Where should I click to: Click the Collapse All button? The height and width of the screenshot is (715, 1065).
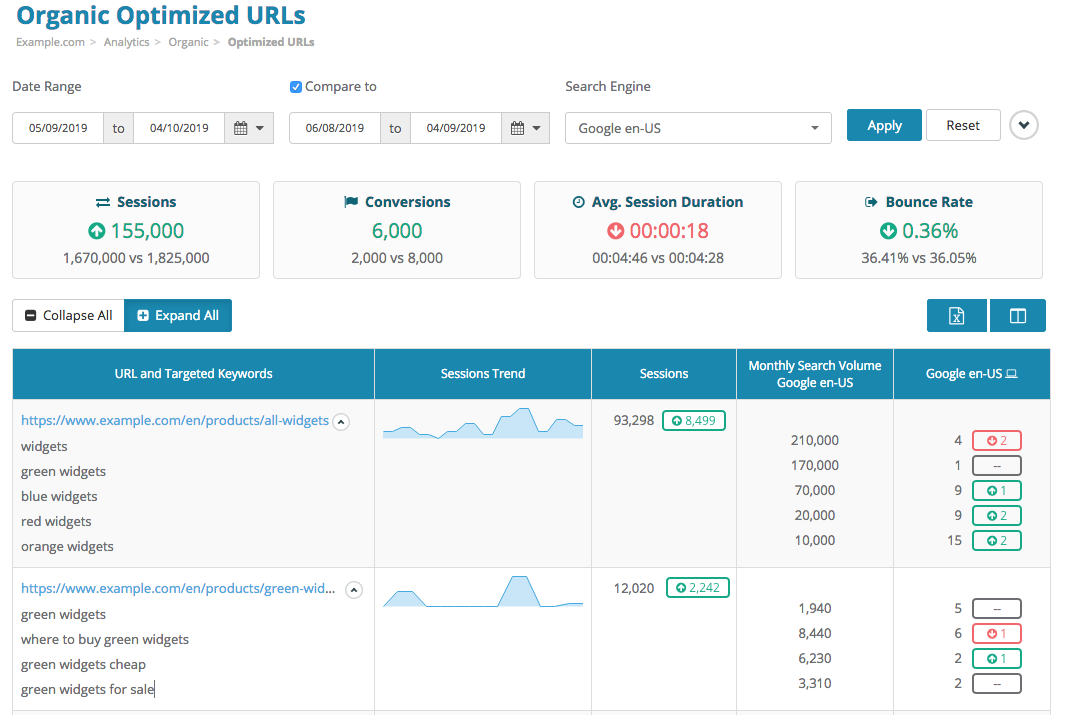[x=67, y=315]
